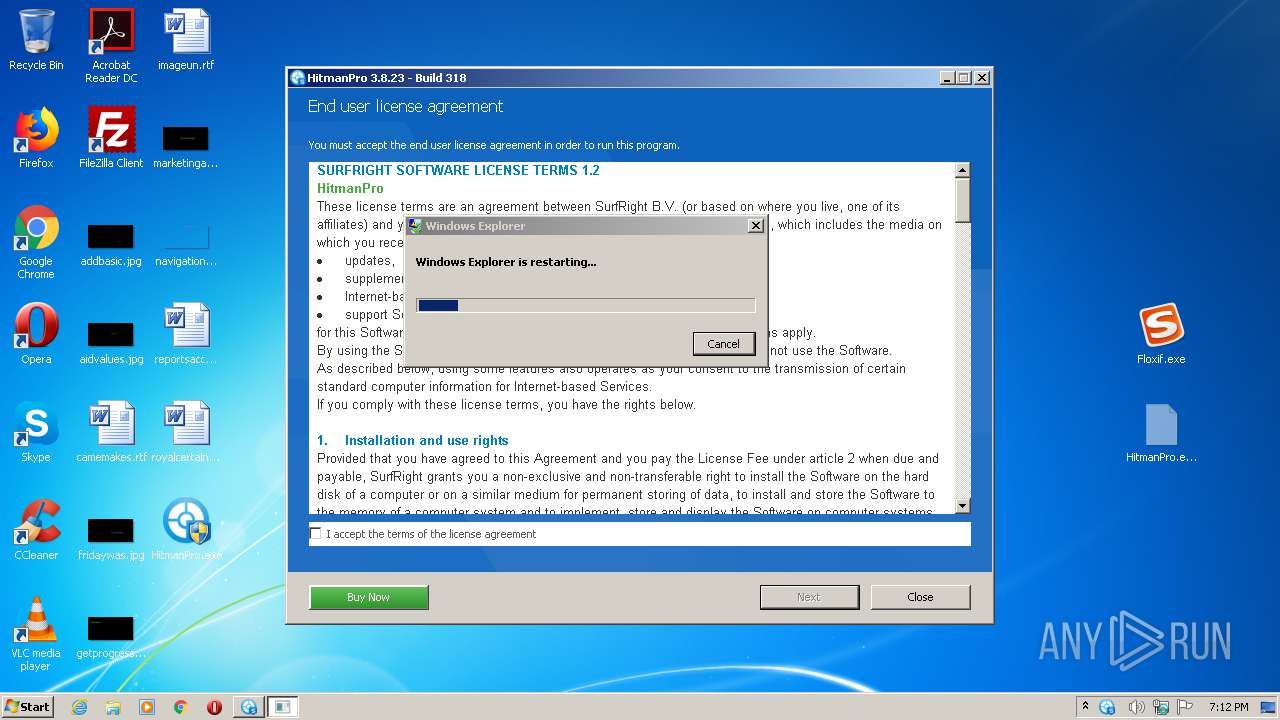Open the network tray icon
The width and height of the screenshot is (1280, 720).
point(1161,707)
